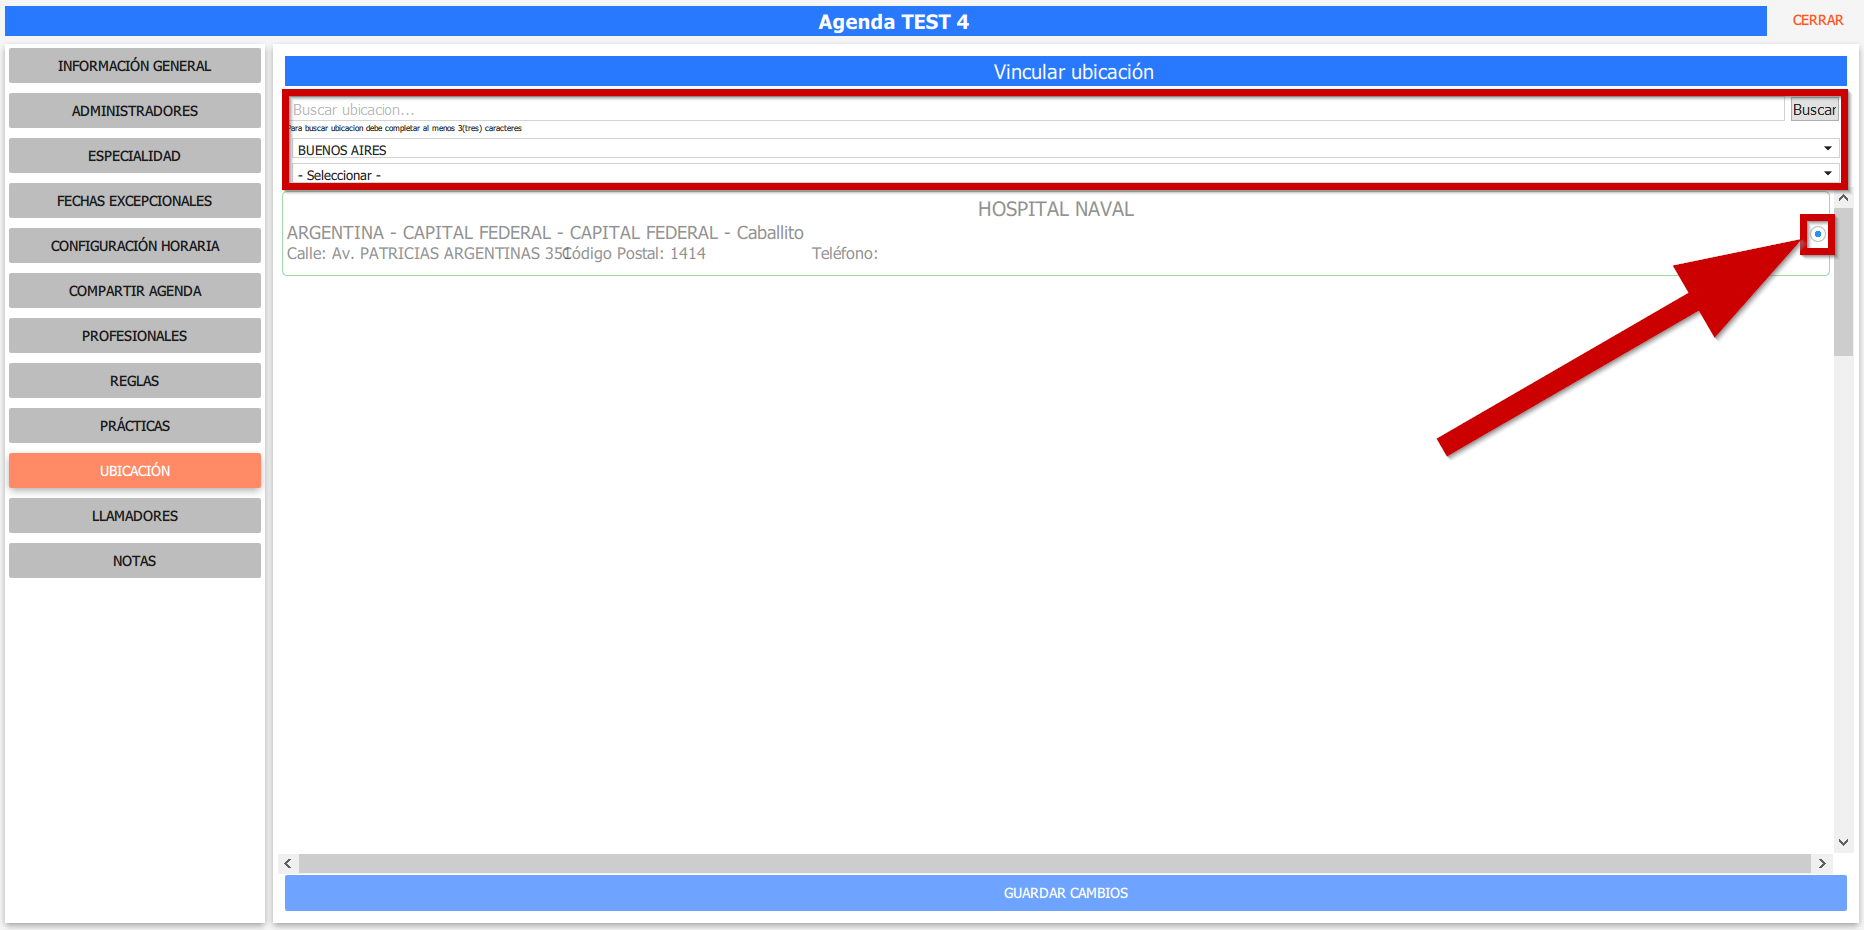Go to the ADMINISTRADORES section
The image size is (1864, 930).
[x=135, y=111]
